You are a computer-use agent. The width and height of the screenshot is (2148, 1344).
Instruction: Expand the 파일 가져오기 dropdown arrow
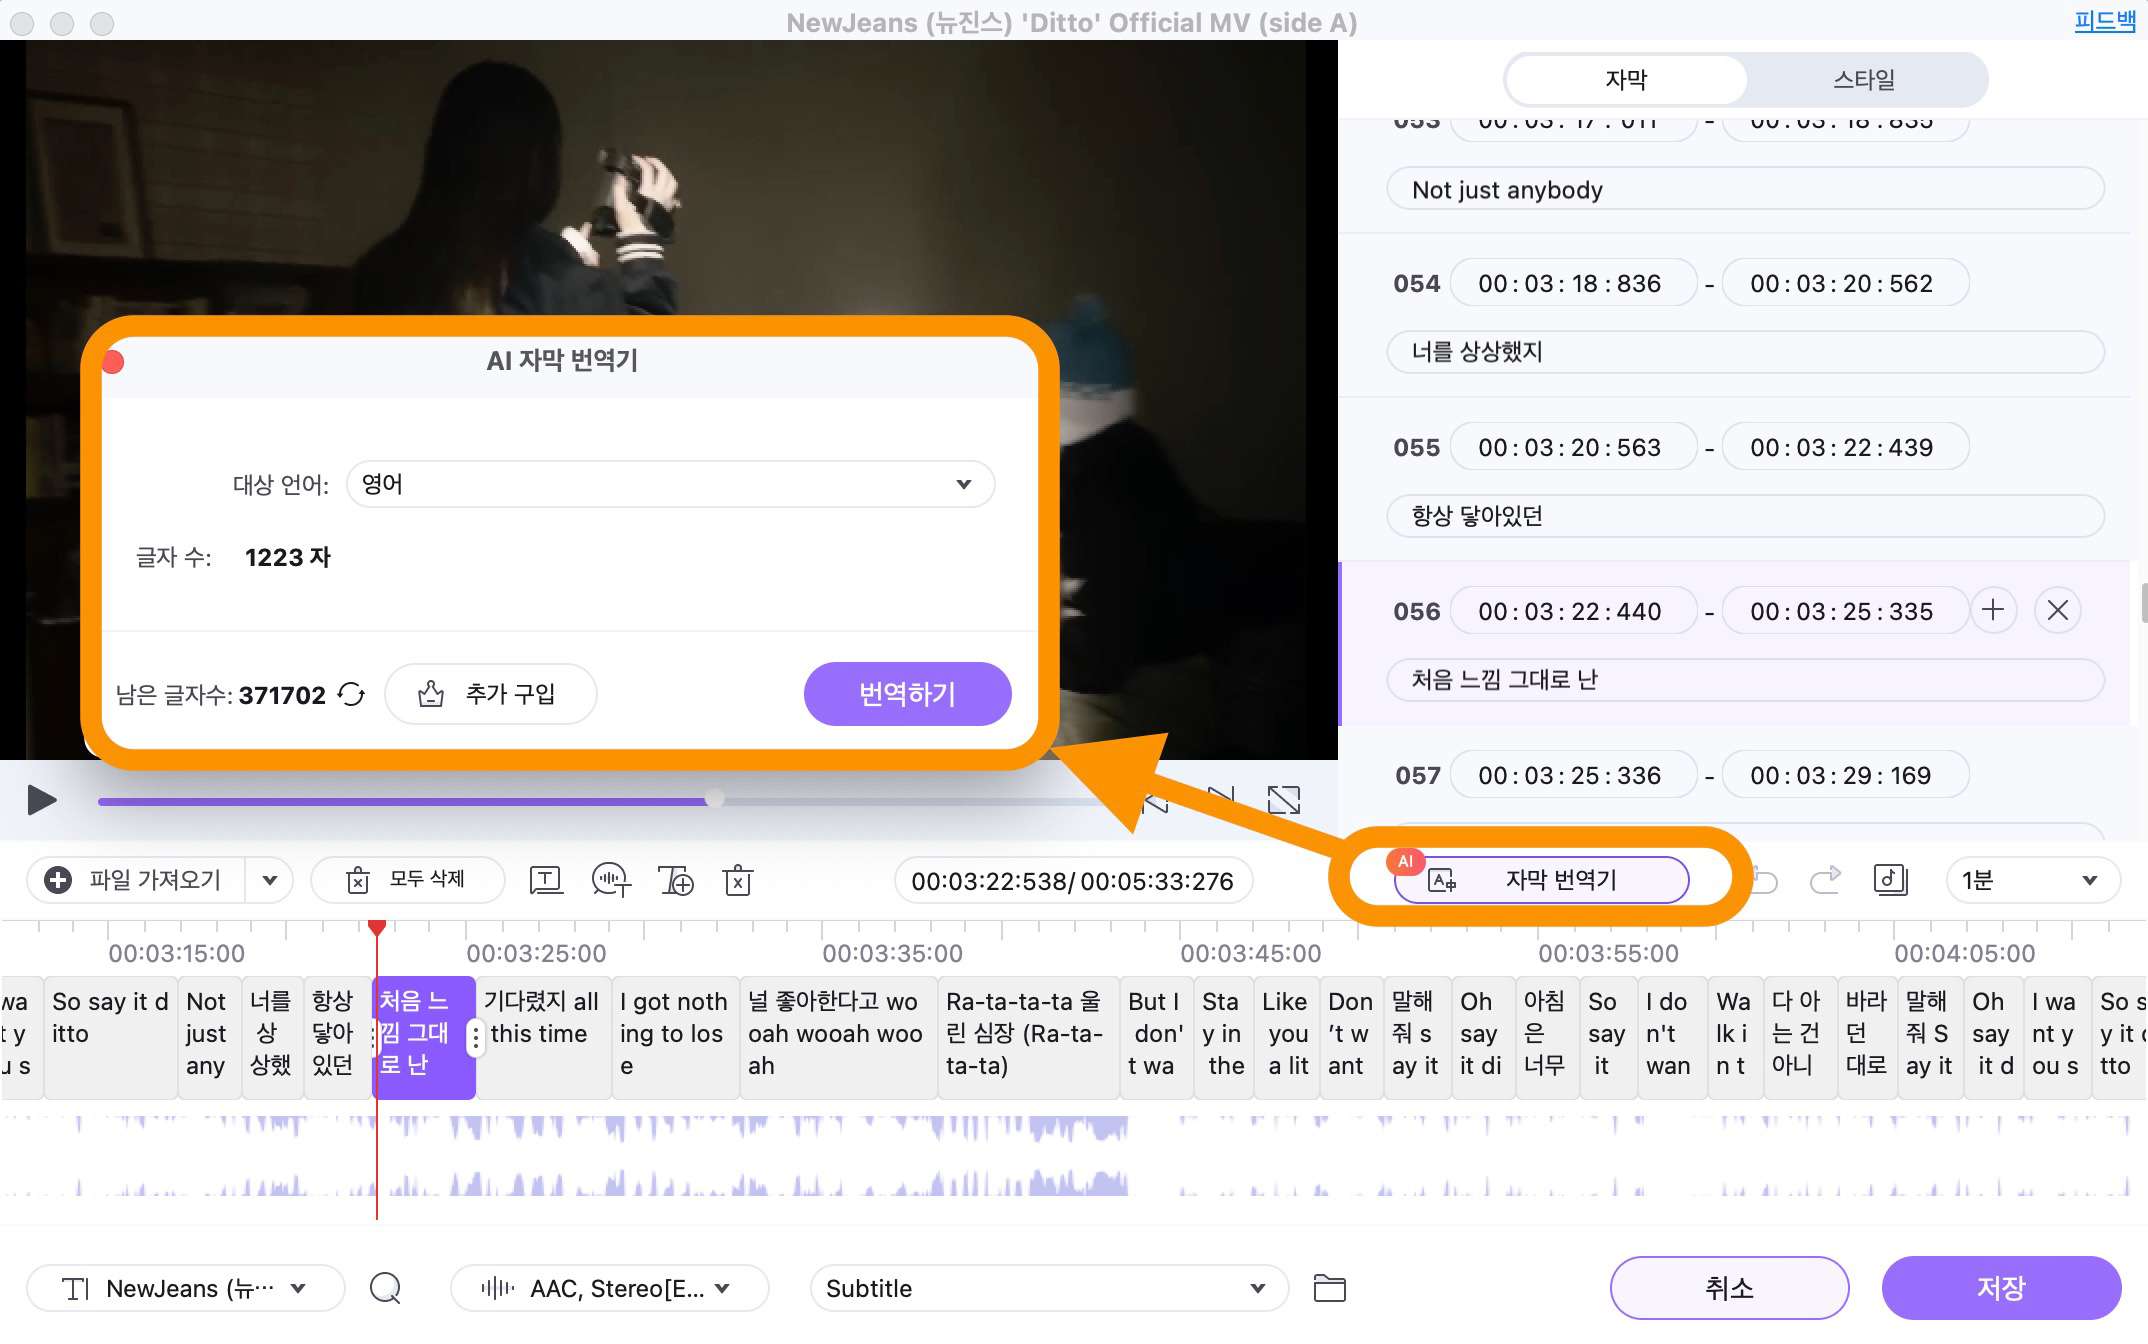point(269,881)
